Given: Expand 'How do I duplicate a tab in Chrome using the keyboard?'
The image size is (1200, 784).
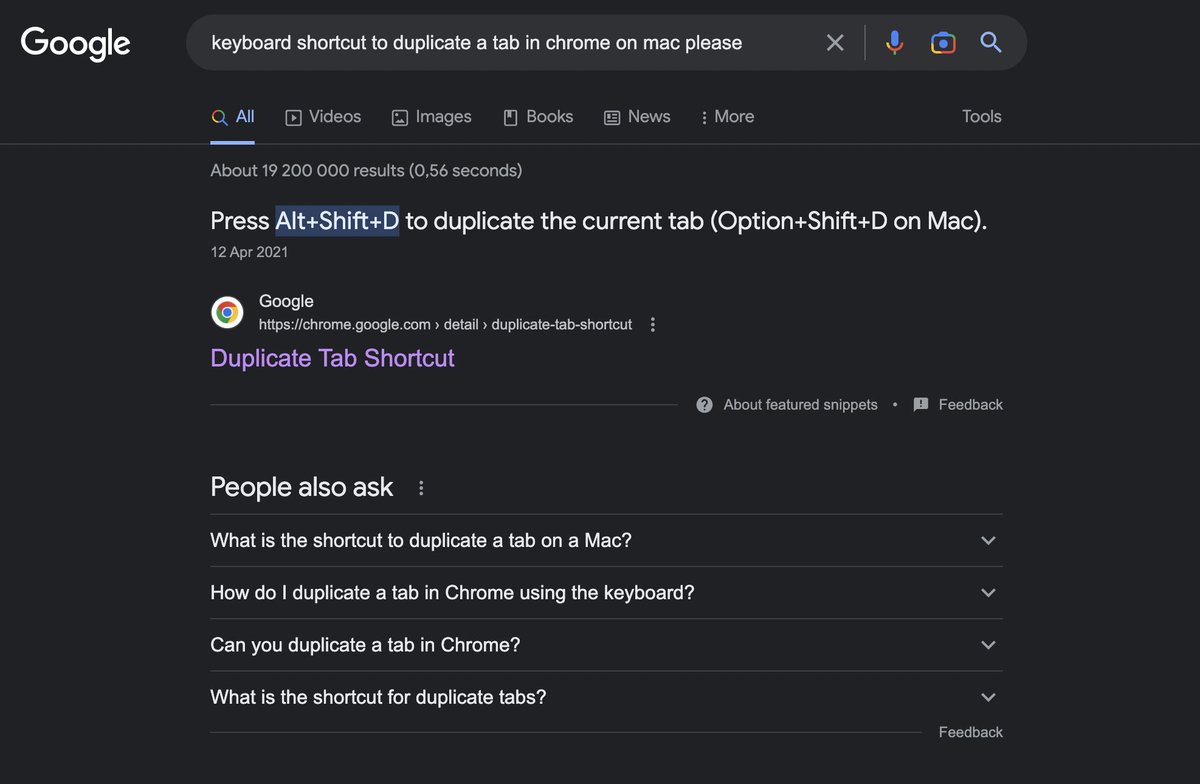Looking at the screenshot, I should pos(606,593).
